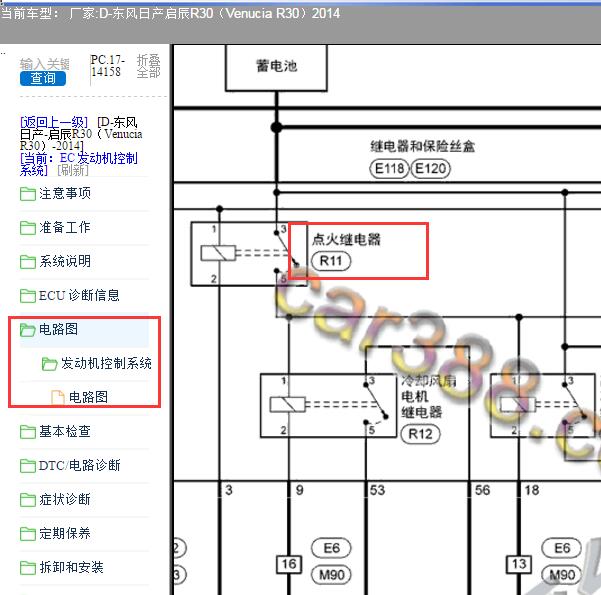The image size is (601, 595).
Task: Click the 冷却风扇电机继电器 label
Action: click(x=429, y=396)
